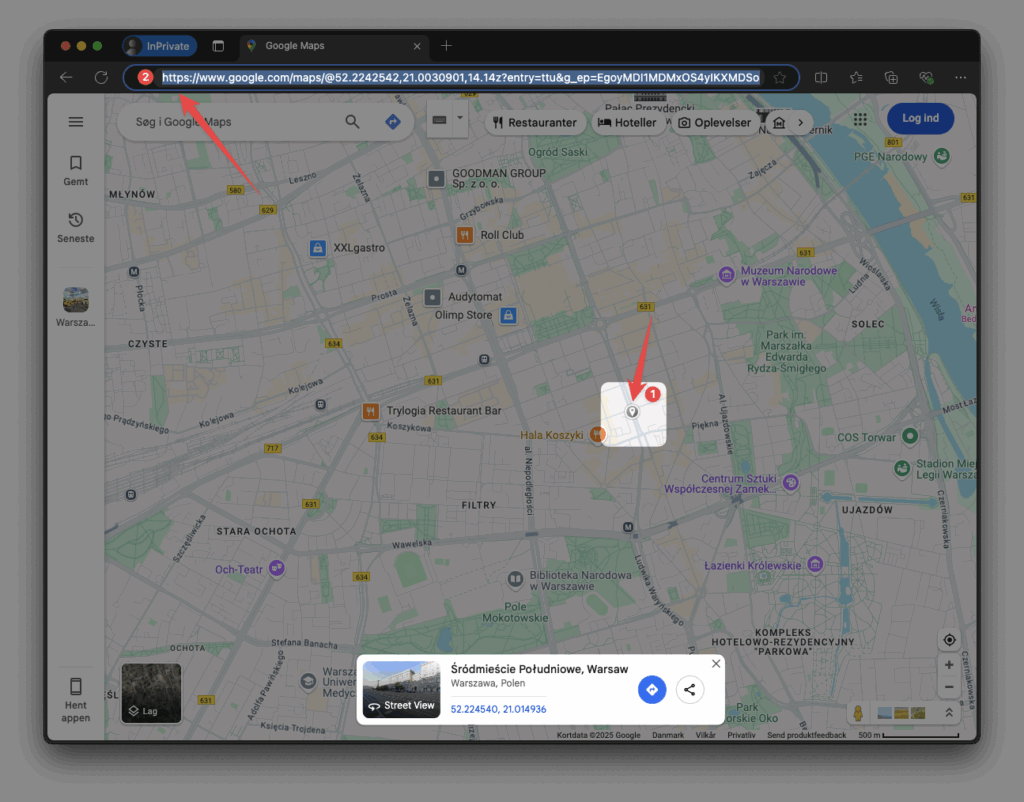Open the Seneste recent history panel
The width and height of the screenshot is (1024, 802).
tap(76, 228)
